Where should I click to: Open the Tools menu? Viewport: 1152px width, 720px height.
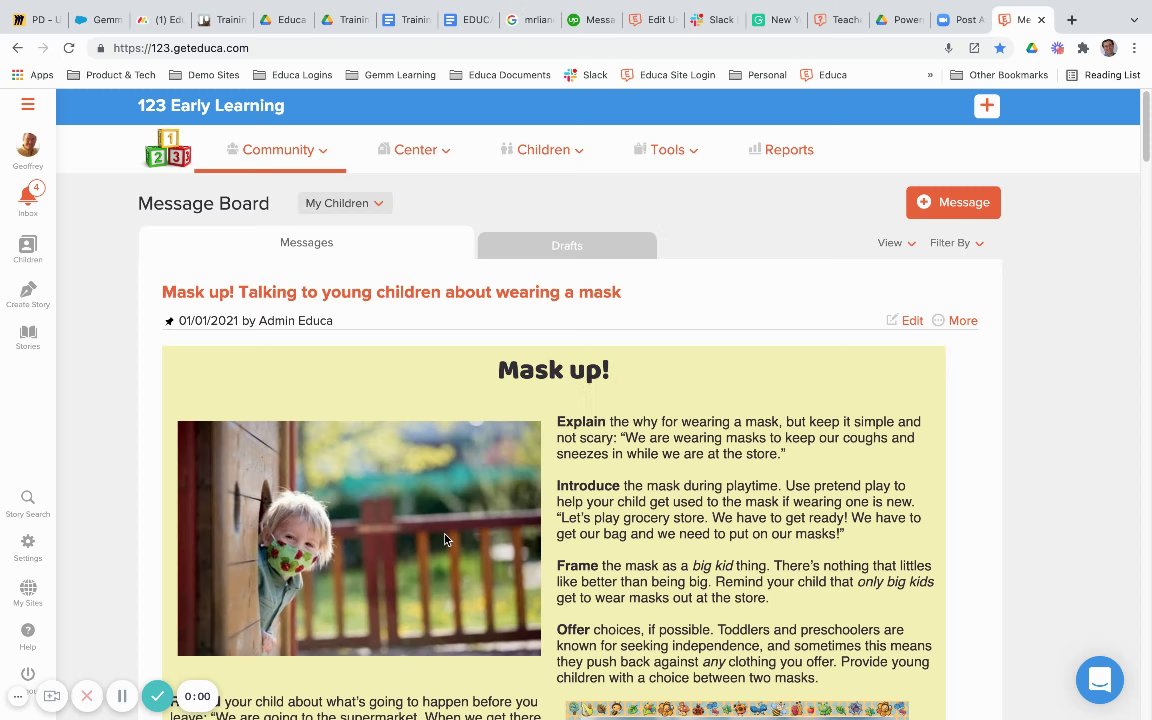click(x=666, y=150)
